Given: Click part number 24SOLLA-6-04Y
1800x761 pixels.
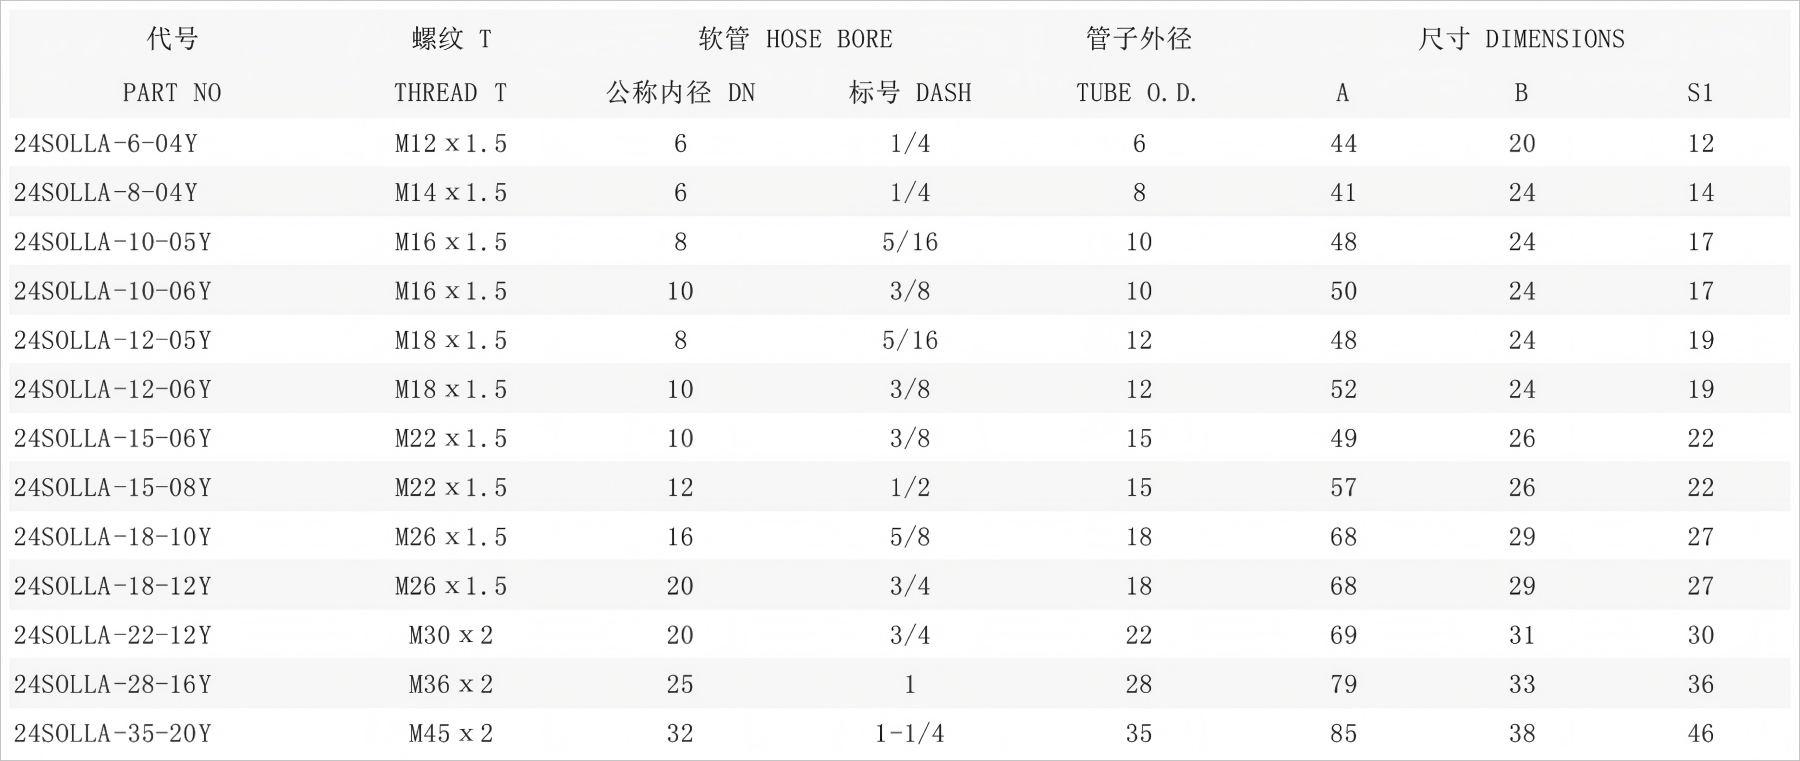Looking at the screenshot, I should click(x=105, y=144).
